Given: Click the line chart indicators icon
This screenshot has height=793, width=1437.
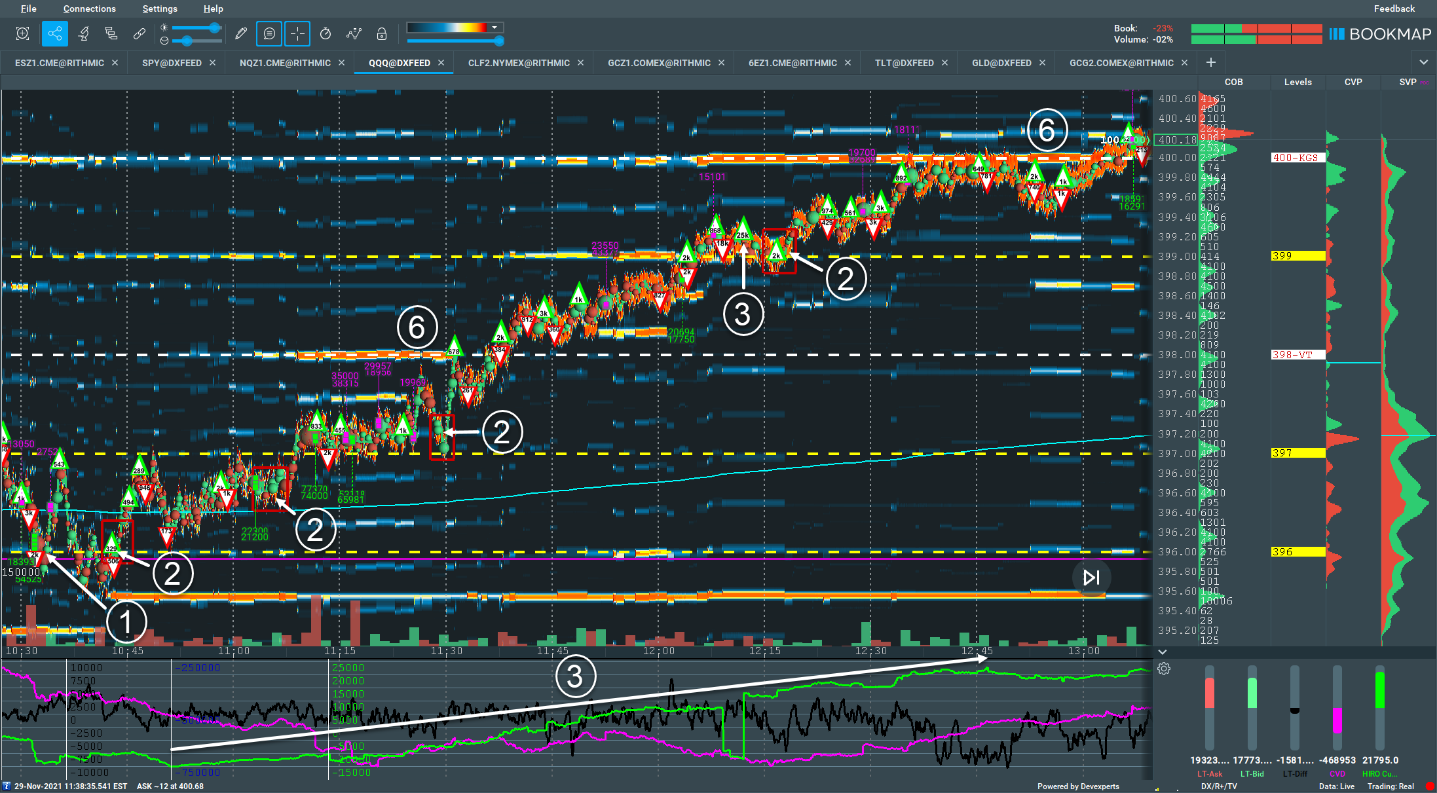Looking at the screenshot, I should pyautogui.click(x=354, y=33).
